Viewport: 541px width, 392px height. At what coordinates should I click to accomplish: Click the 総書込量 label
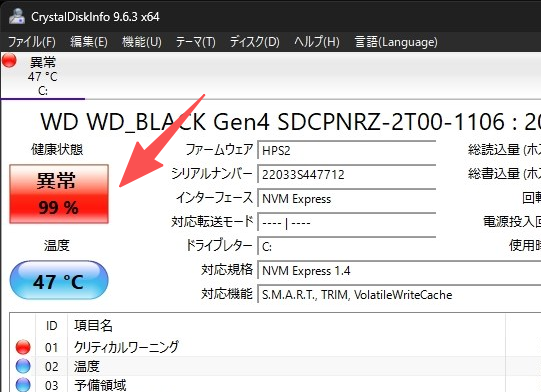pyautogui.click(x=504, y=174)
